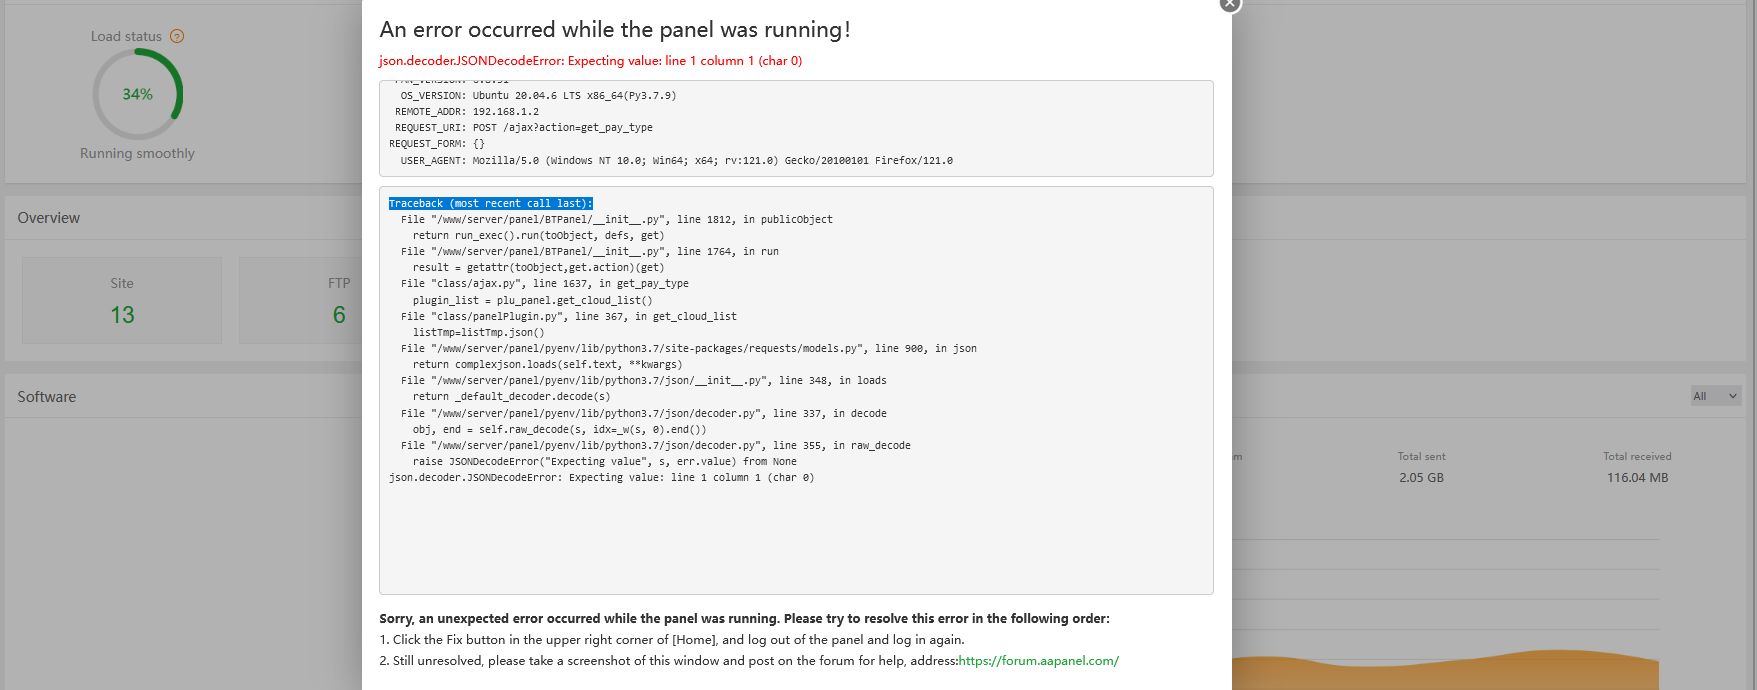Open the All network filter dropdown
1757x690 pixels.
click(x=1715, y=396)
